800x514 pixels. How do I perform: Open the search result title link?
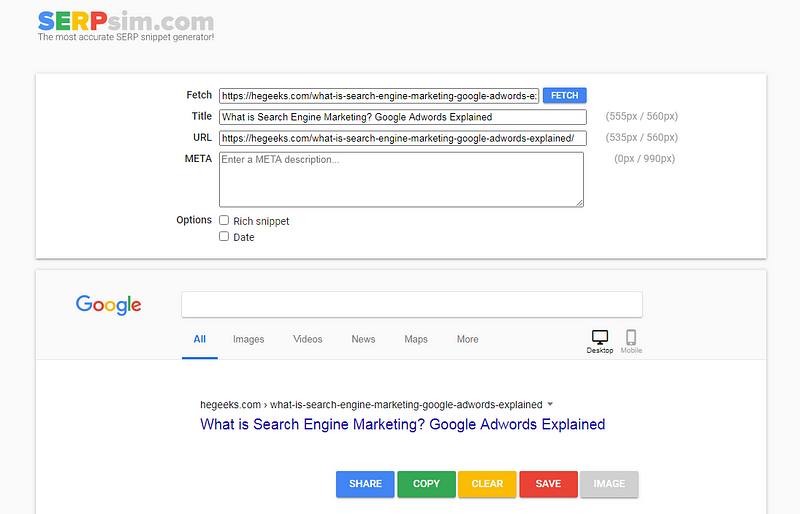[x=402, y=424]
